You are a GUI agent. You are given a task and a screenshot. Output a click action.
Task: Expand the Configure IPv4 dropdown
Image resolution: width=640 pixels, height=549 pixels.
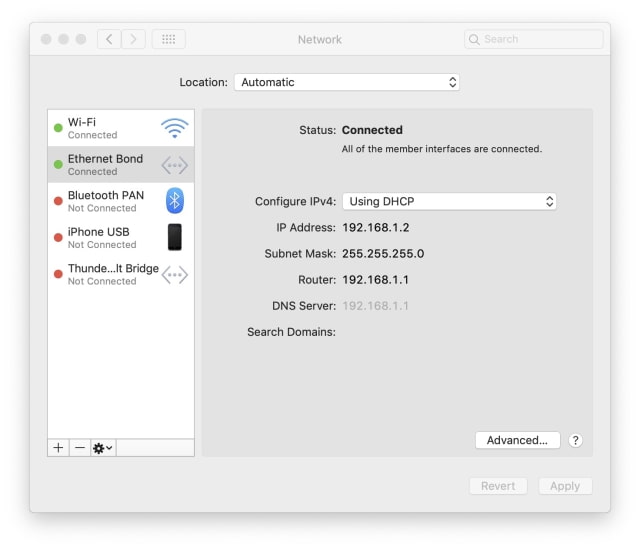point(449,201)
